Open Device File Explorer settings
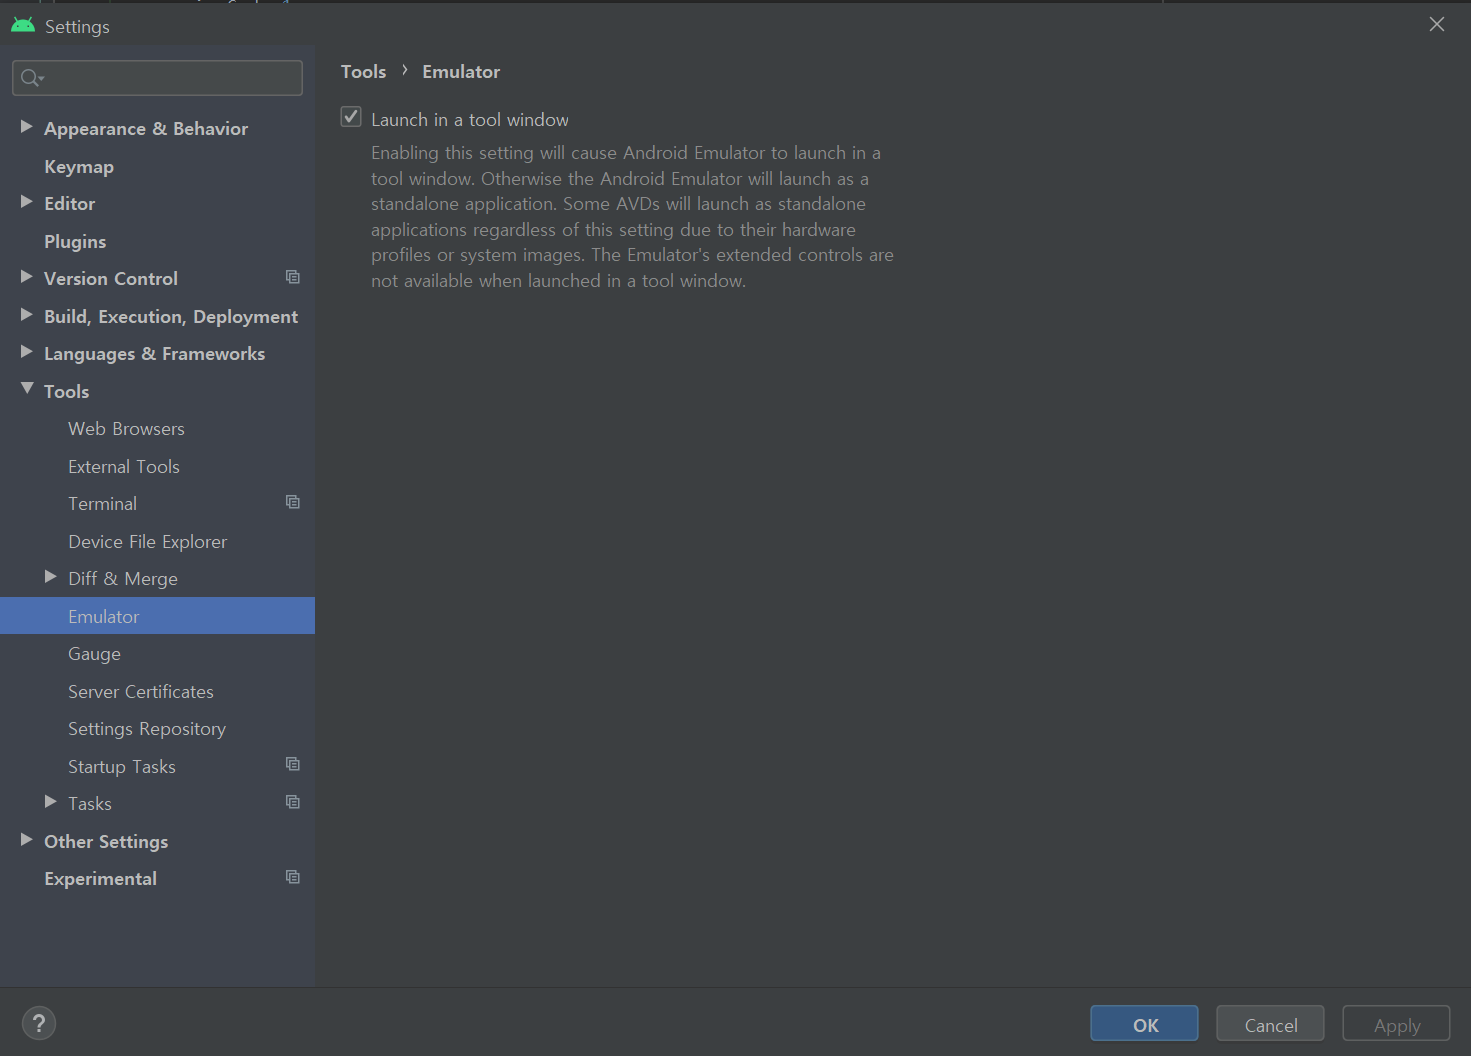The image size is (1471, 1056). (x=147, y=541)
